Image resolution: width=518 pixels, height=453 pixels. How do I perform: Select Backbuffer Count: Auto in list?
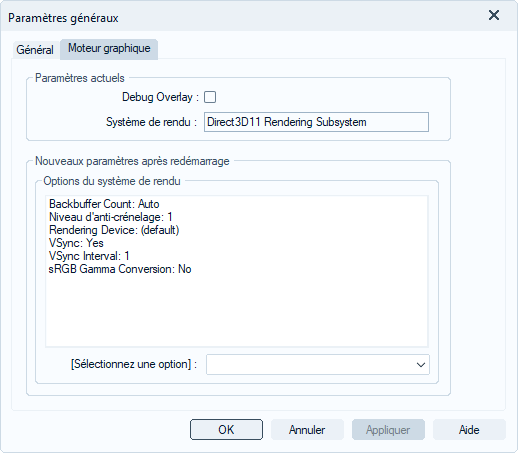pos(104,204)
